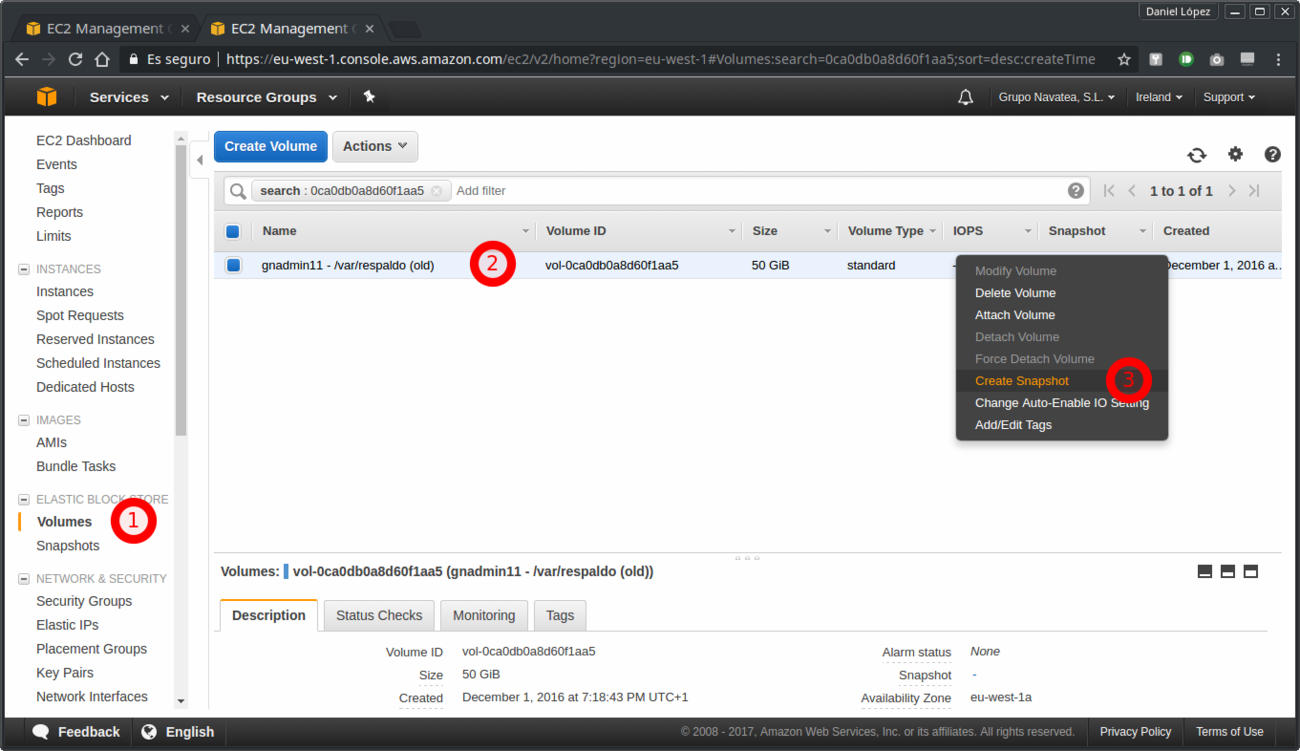Click the refresh volumes list icon

click(1196, 155)
